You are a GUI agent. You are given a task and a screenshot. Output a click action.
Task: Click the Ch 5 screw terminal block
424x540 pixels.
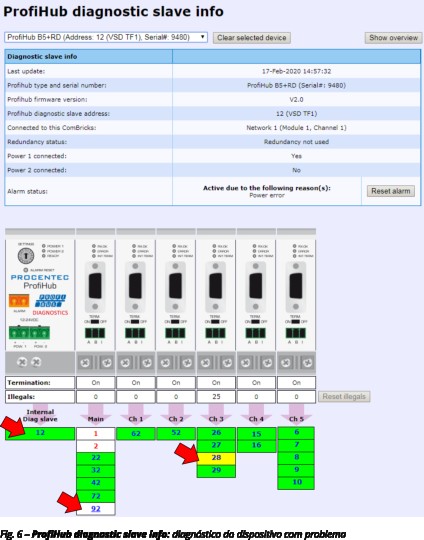(x=296, y=333)
